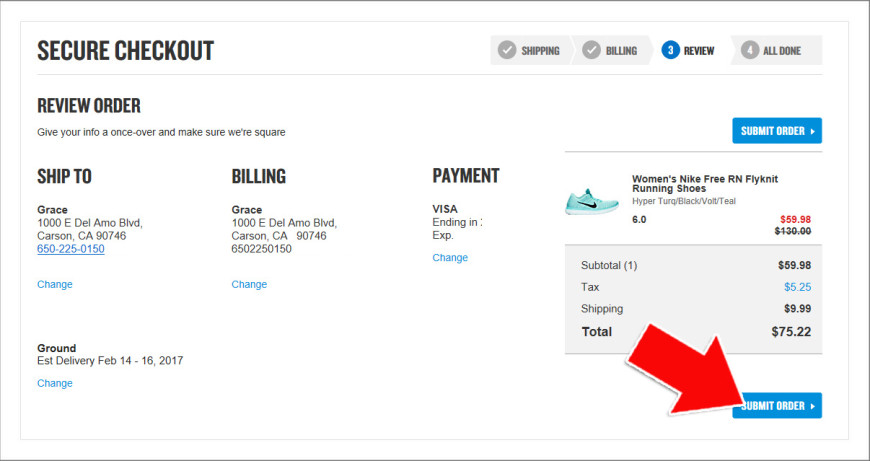Image resolution: width=870 pixels, height=461 pixels.
Task: Click the Secure Checkout heading
Action: click(125, 50)
